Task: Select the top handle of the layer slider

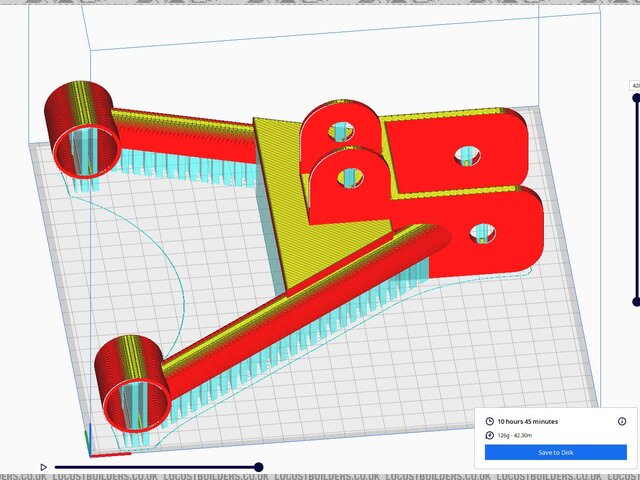Action: pyautogui.click(x=636, y=98)
